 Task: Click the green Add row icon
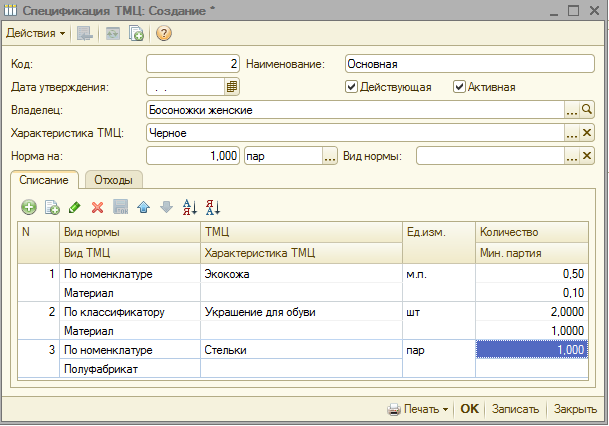point(28,207)
